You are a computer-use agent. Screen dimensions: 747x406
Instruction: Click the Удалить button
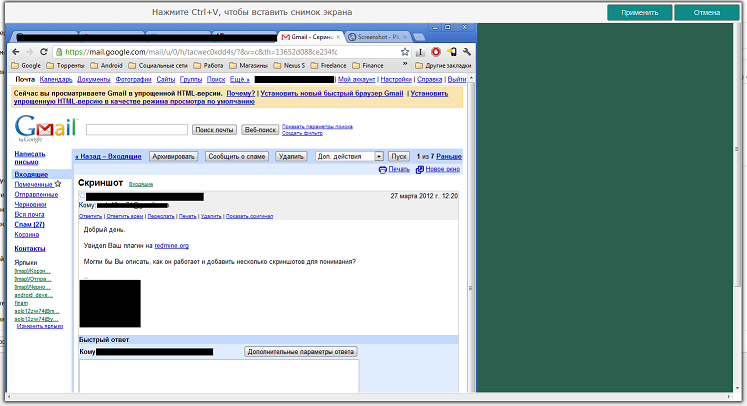coord(291,156)
